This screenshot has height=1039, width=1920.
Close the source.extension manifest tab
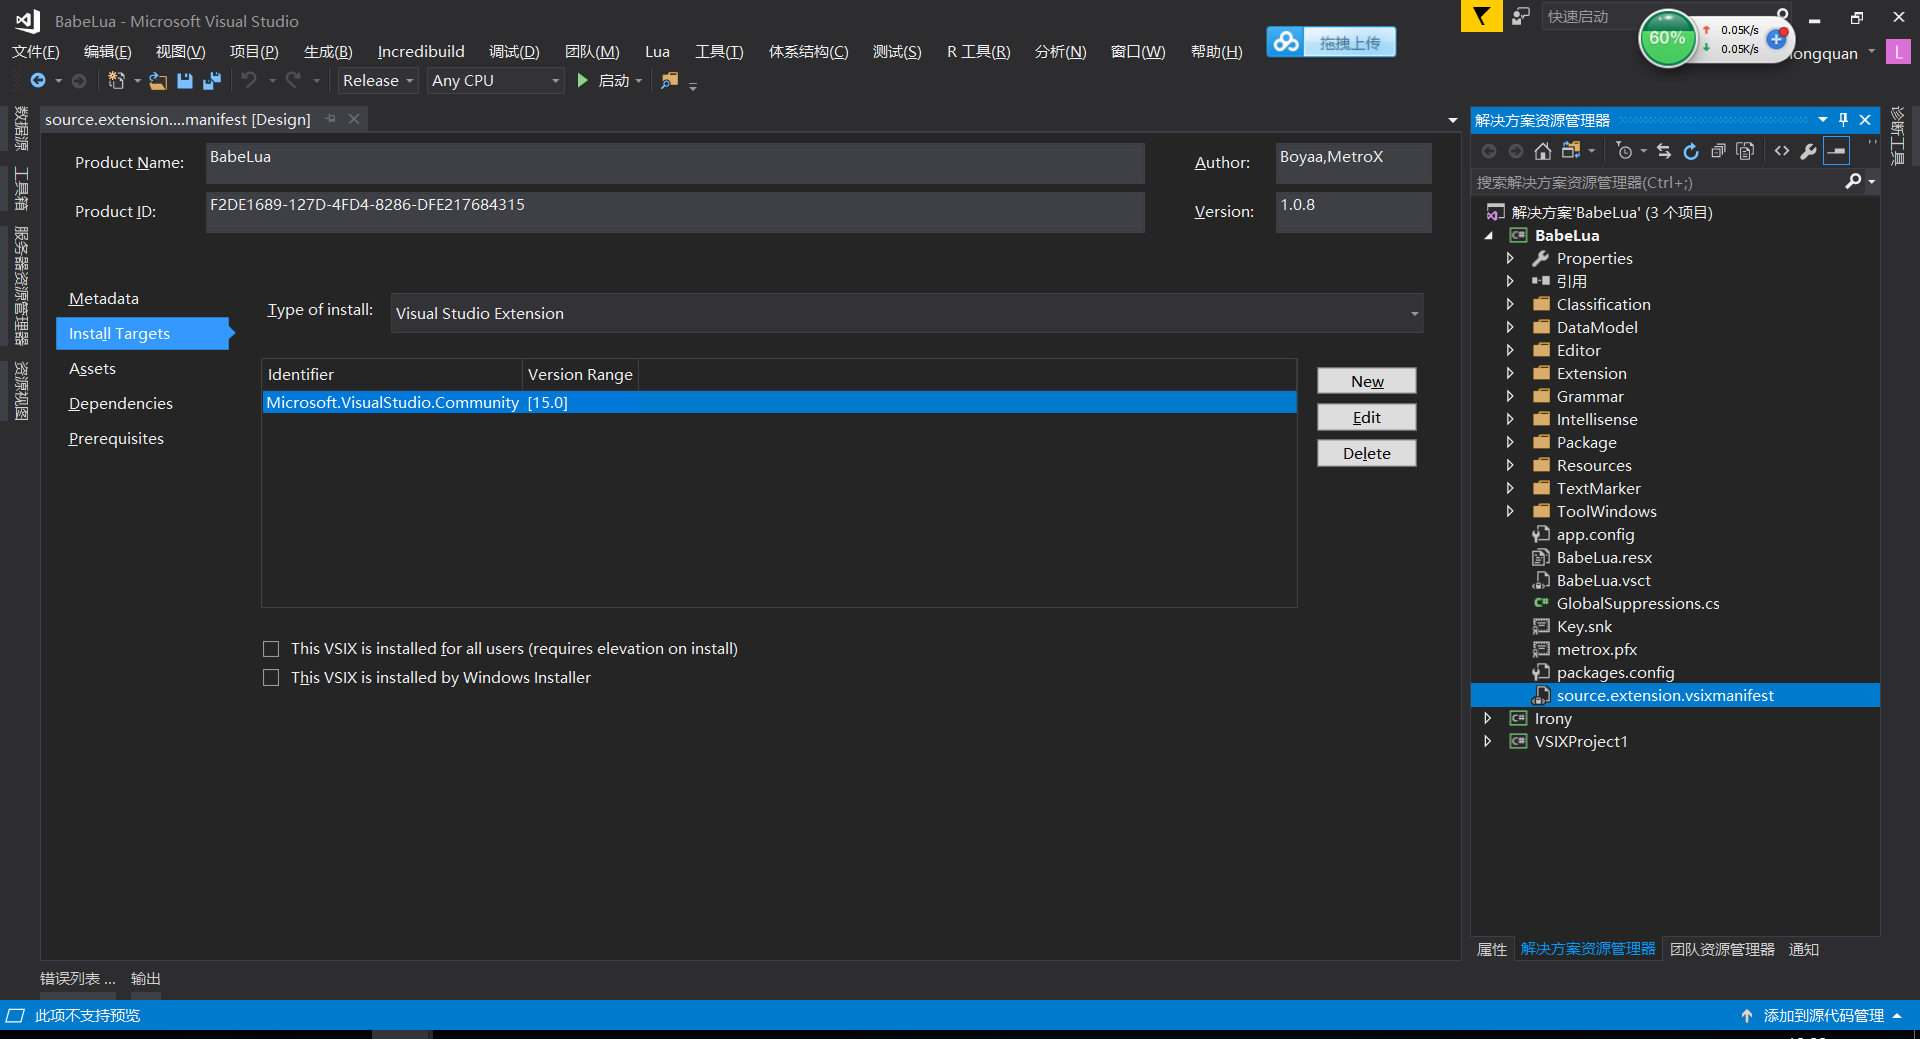click(x=354, y=119)
